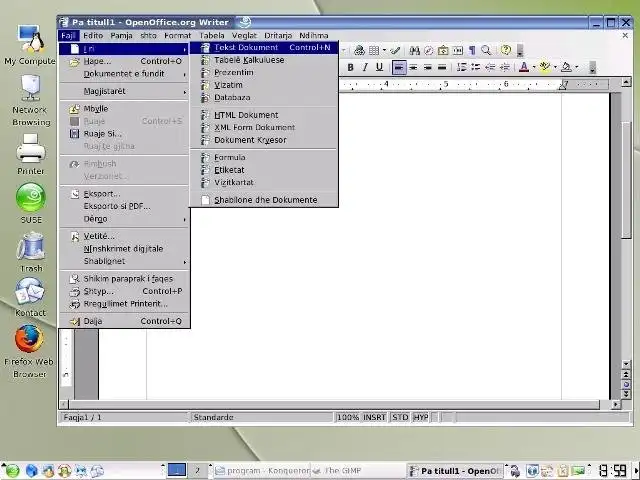Open the Edito menu
The height and width of the screenshot is (480, 640).
(93, 36)
